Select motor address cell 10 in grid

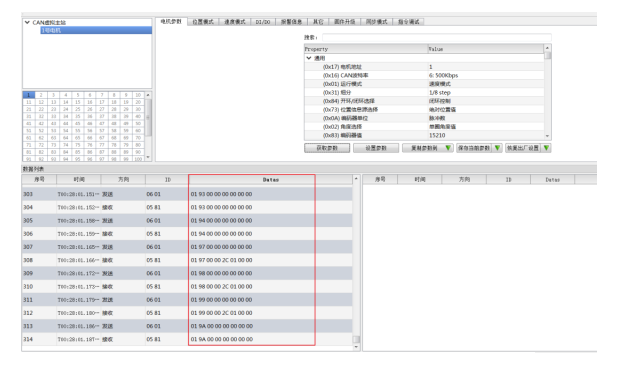138,95
